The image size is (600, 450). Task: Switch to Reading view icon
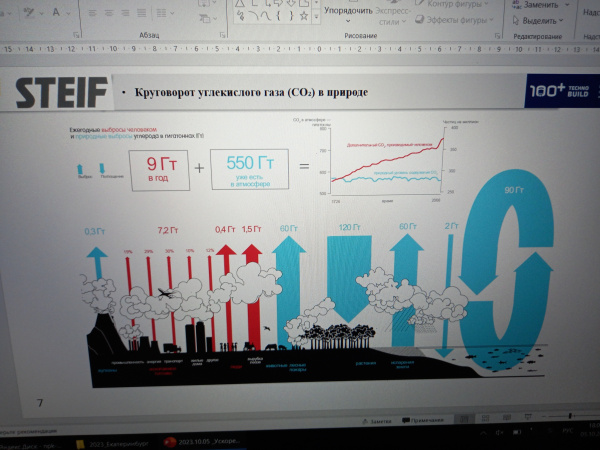[507, 417]
